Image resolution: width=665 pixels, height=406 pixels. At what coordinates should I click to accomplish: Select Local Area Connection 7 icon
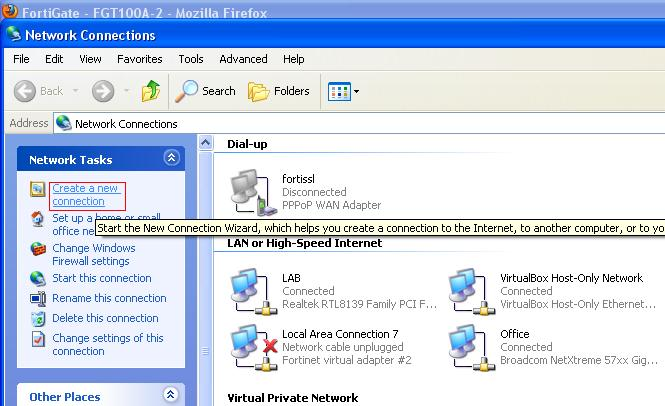pos(254,348)
